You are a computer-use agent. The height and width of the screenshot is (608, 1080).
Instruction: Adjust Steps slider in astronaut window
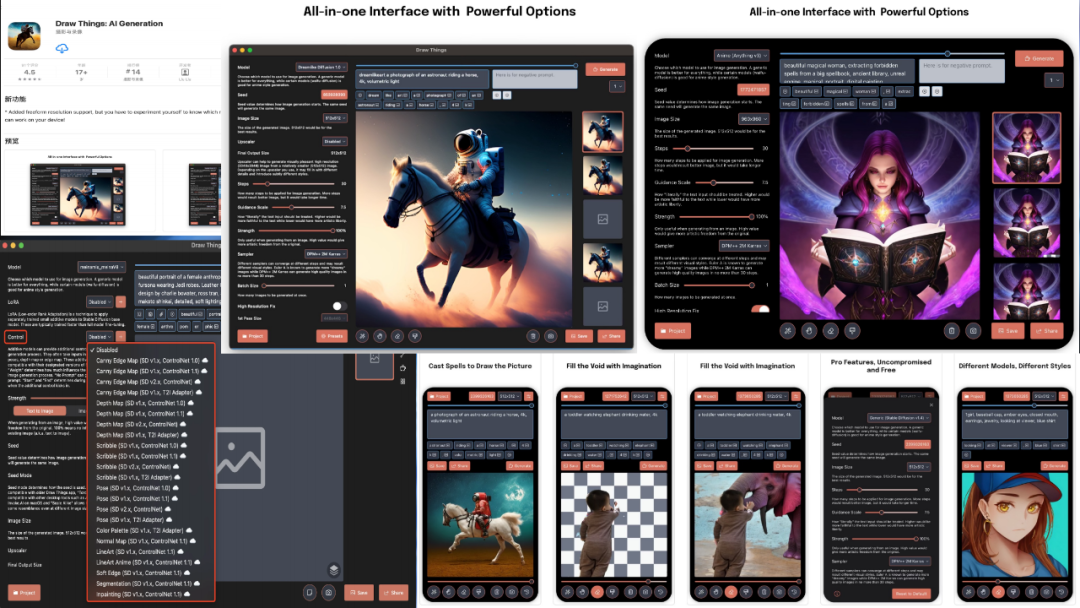click(x=293, y=184)
